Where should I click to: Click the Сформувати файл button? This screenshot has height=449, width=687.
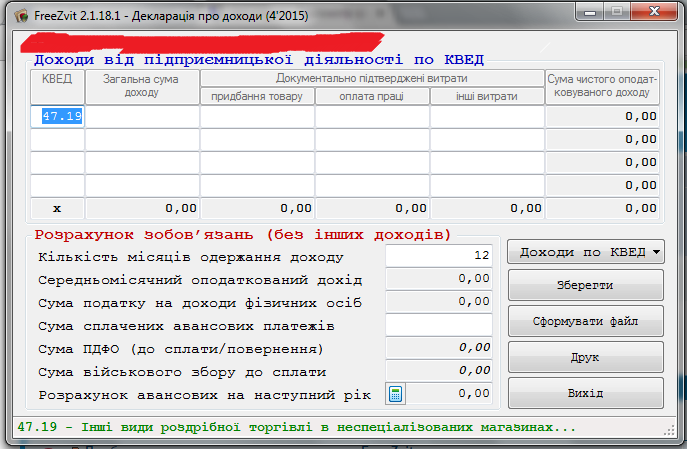coord(586,322)
